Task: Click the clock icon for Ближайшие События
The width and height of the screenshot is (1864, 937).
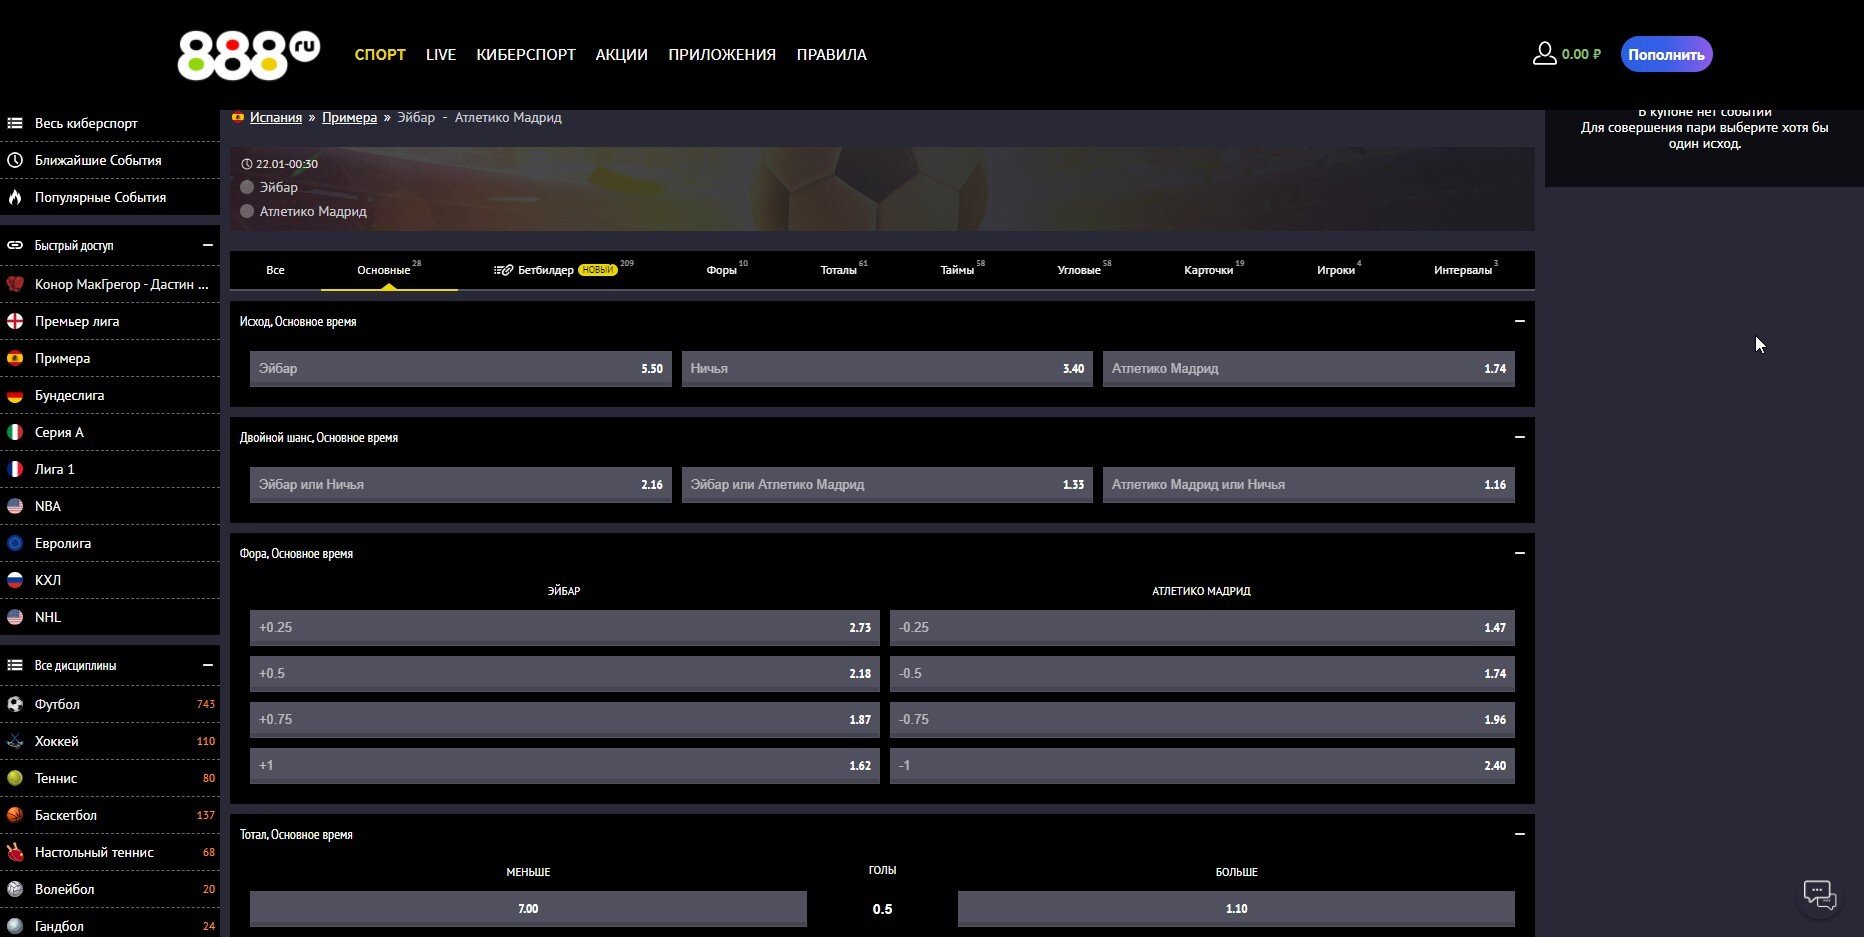Action: [x=15, y=160]
